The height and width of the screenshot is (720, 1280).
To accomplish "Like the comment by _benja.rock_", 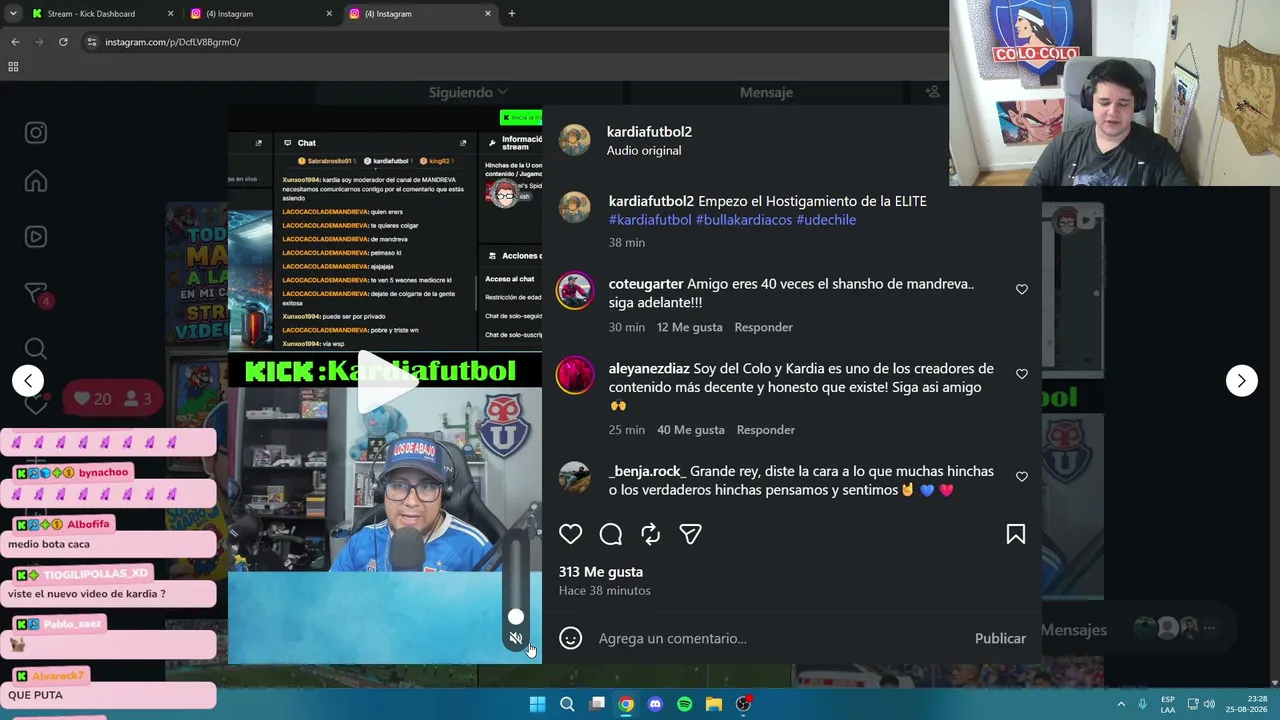I will 1022,477.
